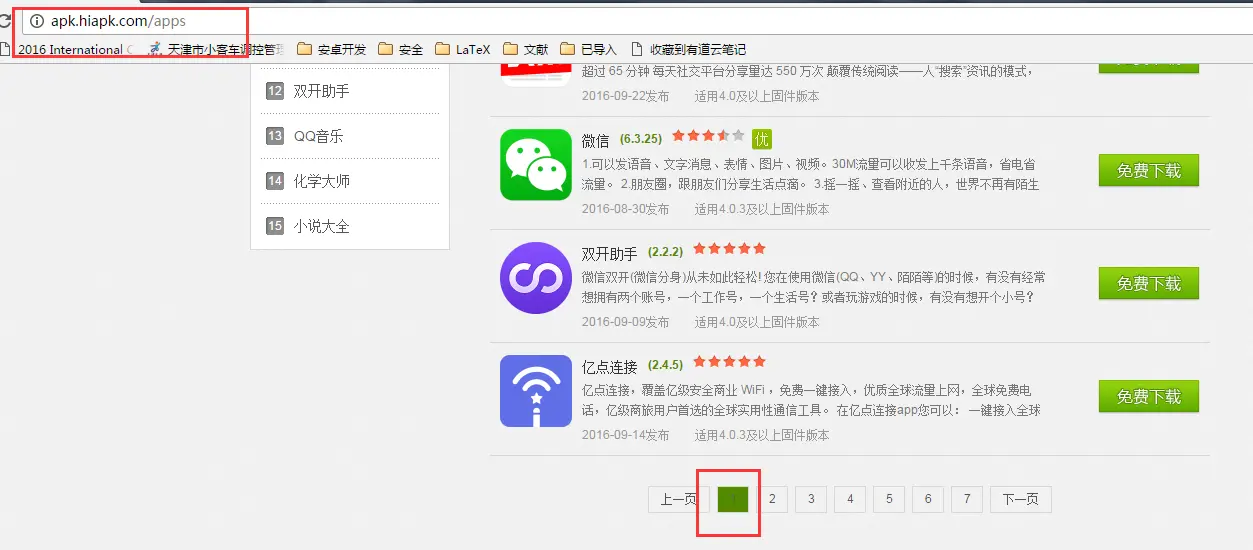The height and width of the screenshot is (550, 1253).
Task: Open the 双开助手 title in app list
Action: (x=609, y=254)
